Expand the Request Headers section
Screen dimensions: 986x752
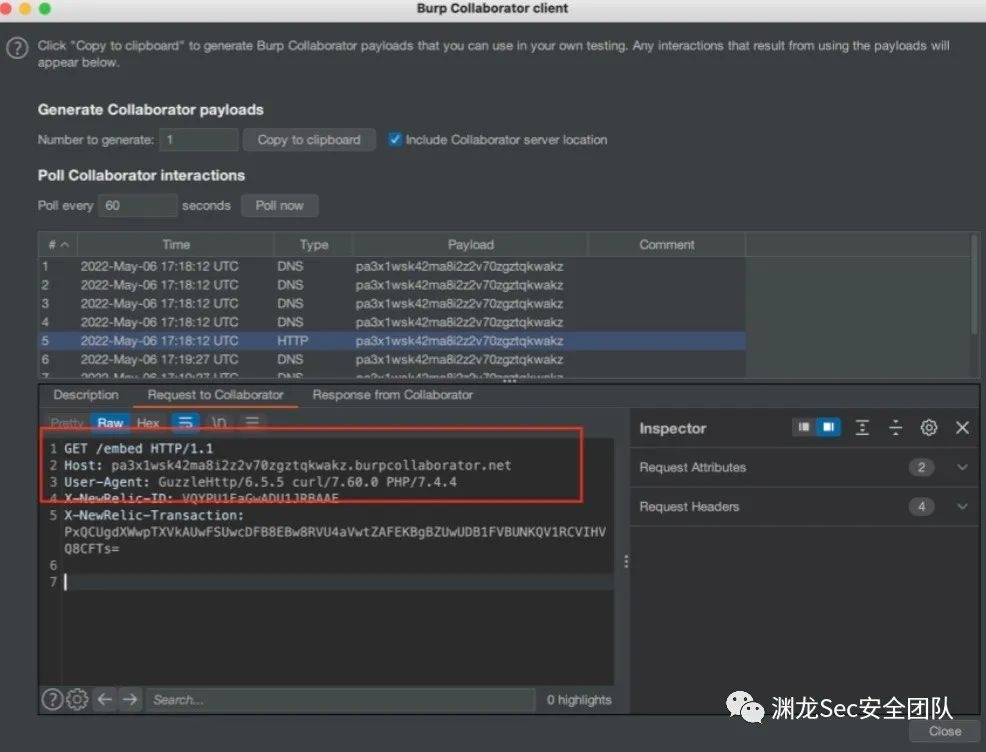pos(962,506)
